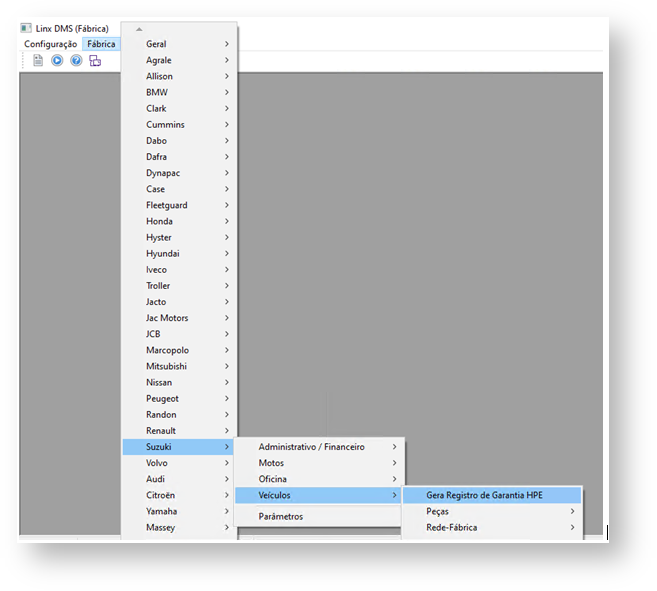The image size is (657, 591).
Task: Open the Motos submenu
Action: coord(317,463)
